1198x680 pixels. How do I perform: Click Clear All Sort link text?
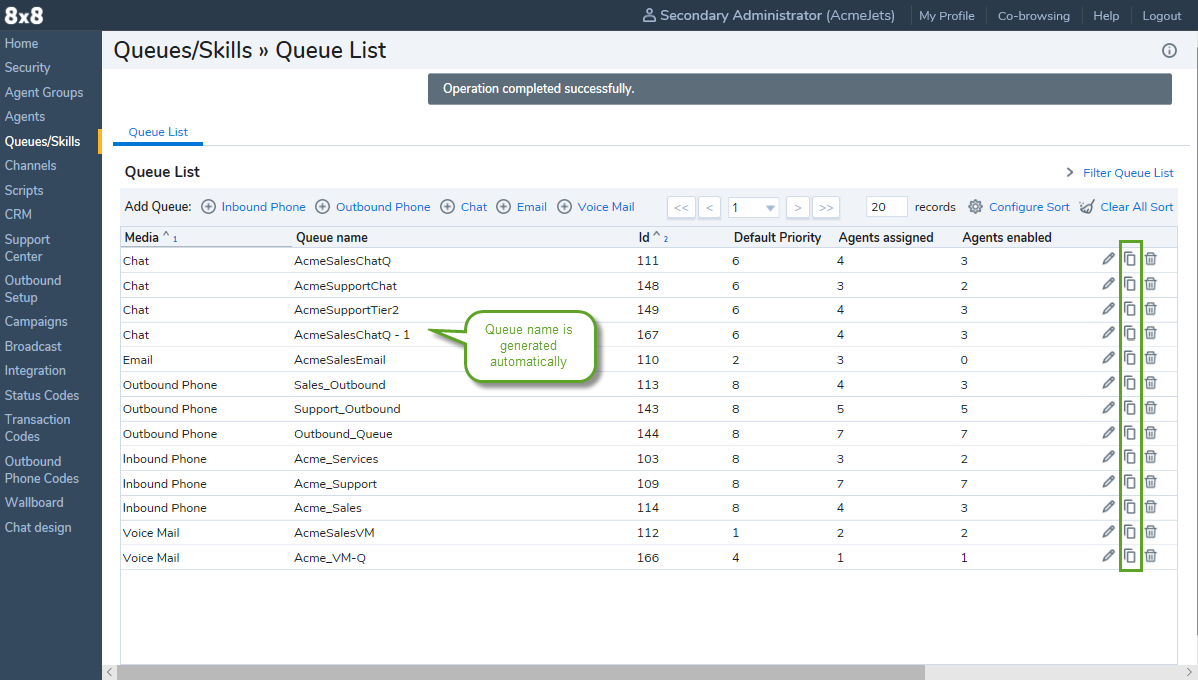click(1137, 206)
